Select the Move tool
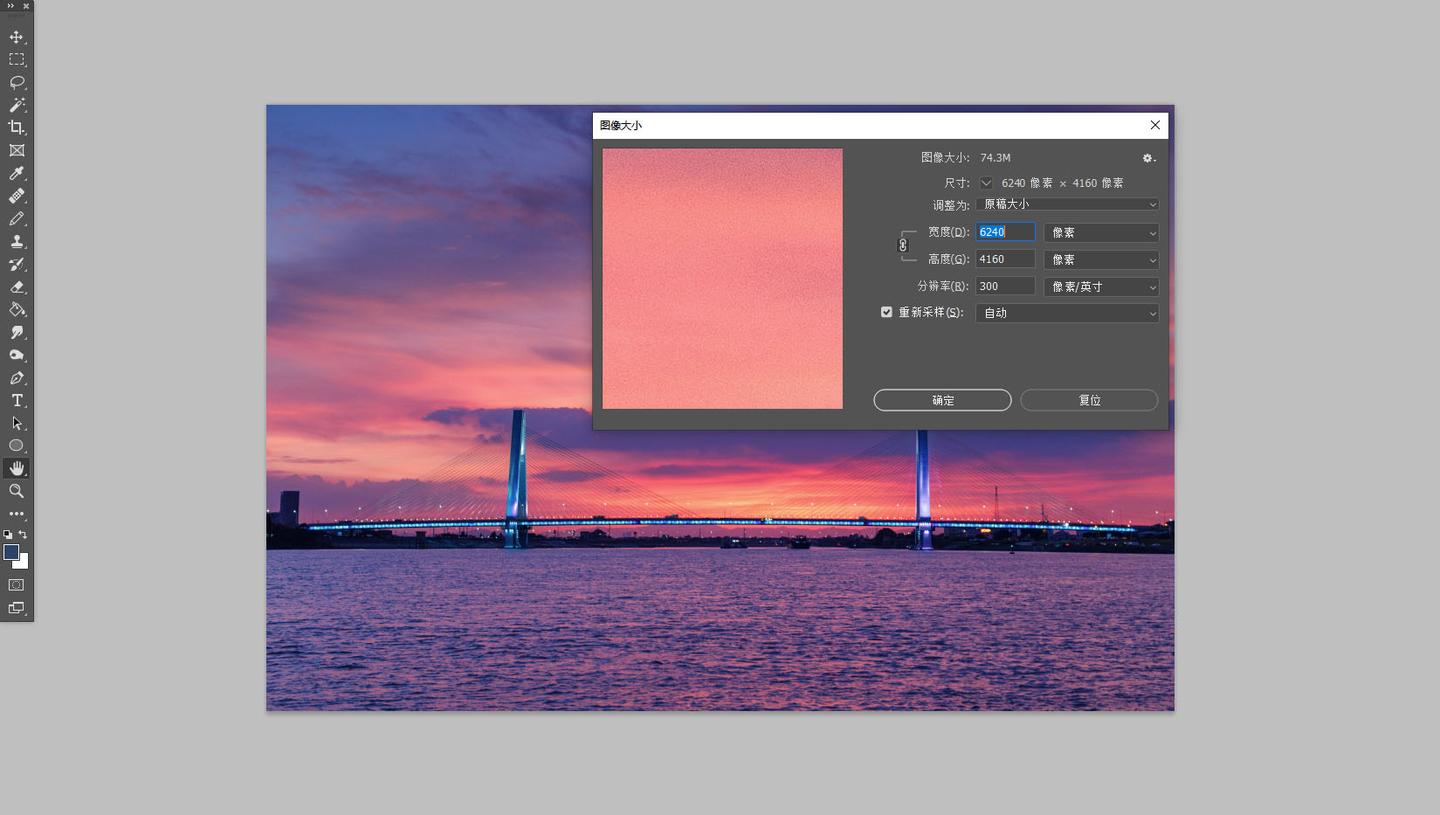1440x815 pixels. tap(16, 37)
